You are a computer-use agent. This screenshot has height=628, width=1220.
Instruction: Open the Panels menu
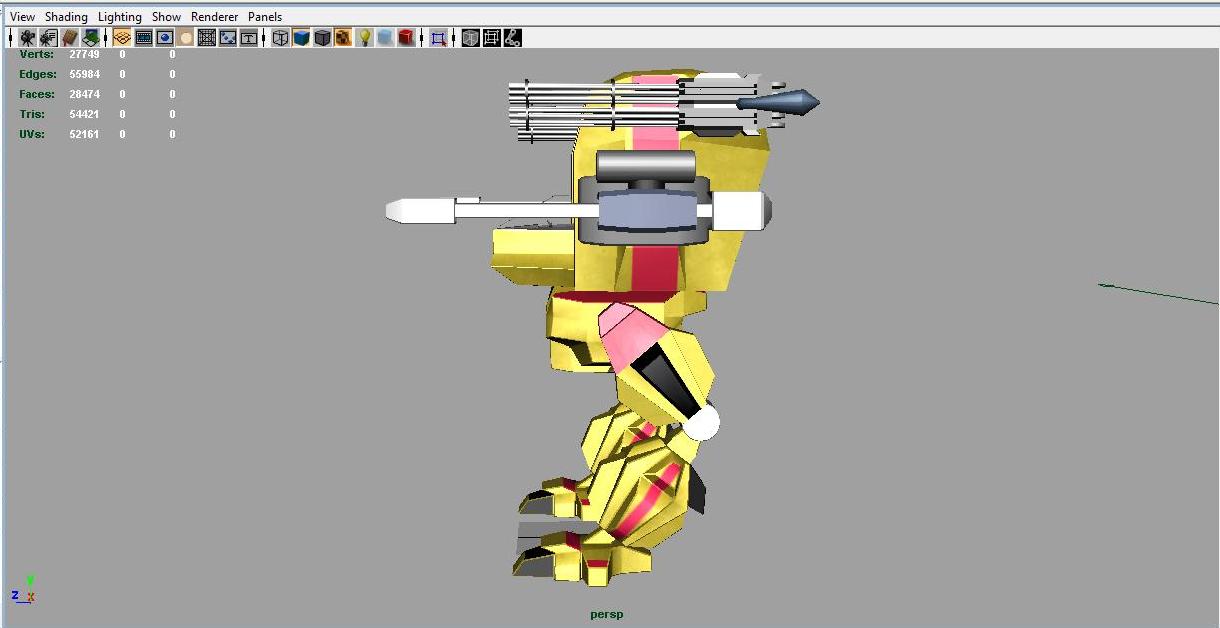point(265,17)
